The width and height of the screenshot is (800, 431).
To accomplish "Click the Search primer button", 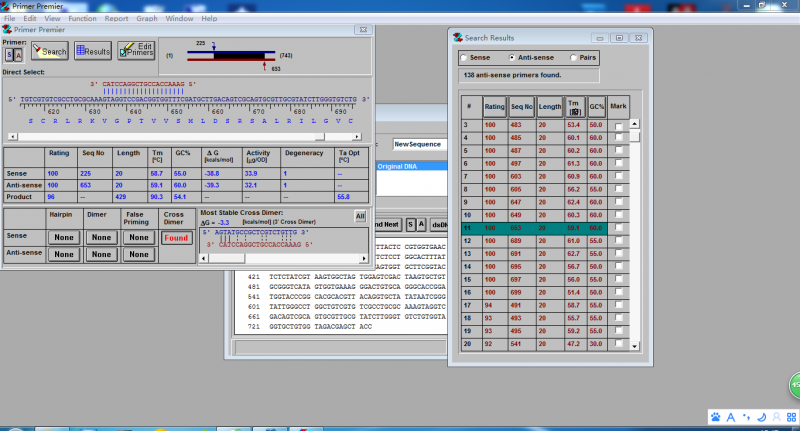I will click(49, 51).
